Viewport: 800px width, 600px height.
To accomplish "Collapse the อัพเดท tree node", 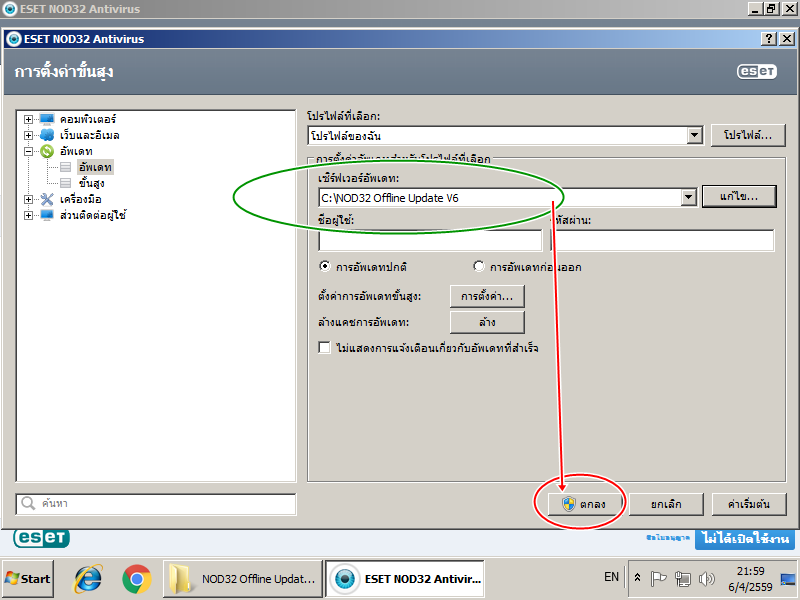I will tap(29, 151).
